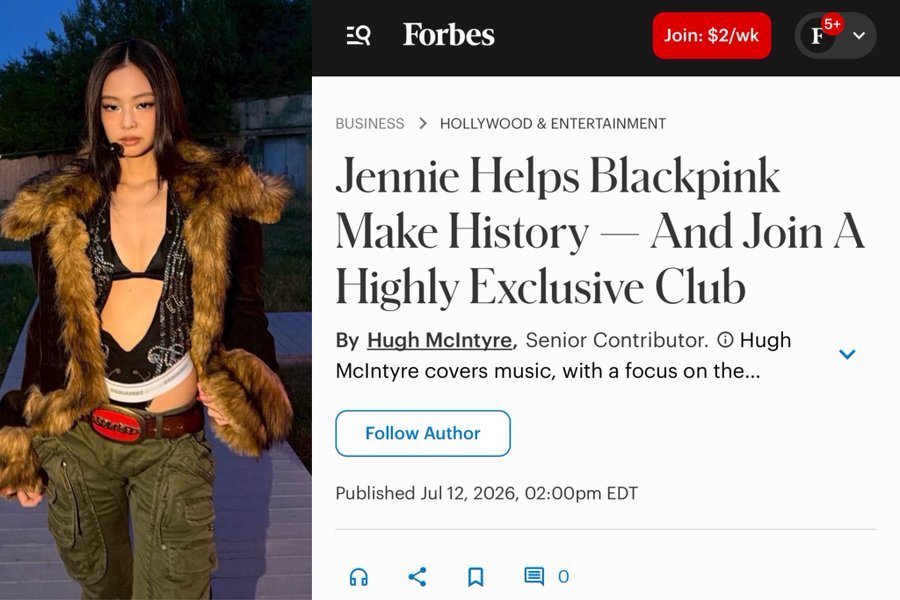Image resolution: width=900 pixels, height=600 pixels.
Task: Share the article via share icon
Action: point(417,576)
